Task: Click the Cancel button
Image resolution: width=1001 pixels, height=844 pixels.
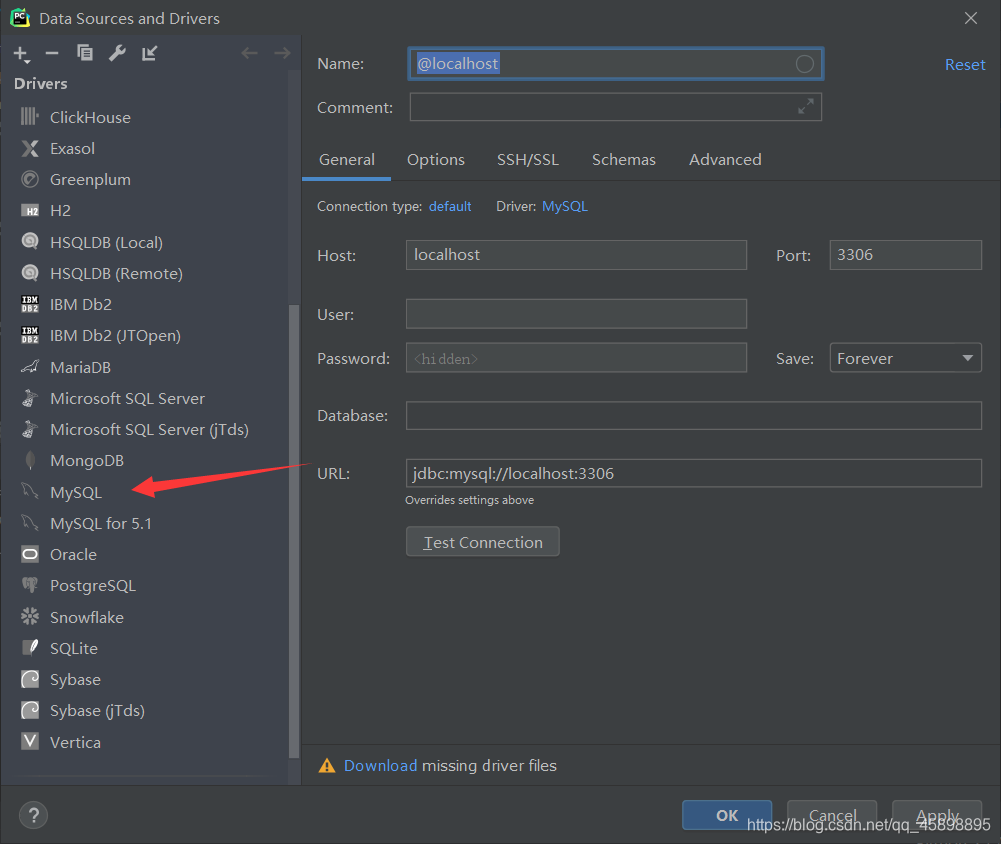Action: [x=832, y=815]
